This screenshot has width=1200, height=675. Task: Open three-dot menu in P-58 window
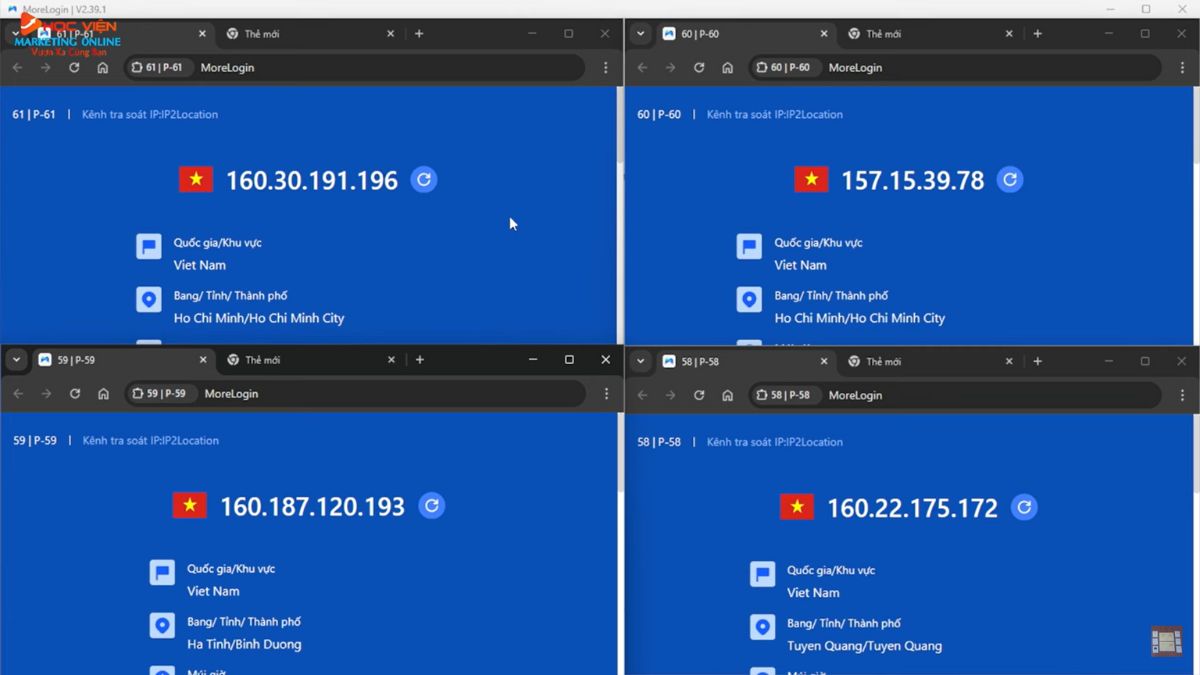click(x=1182, y=395)
